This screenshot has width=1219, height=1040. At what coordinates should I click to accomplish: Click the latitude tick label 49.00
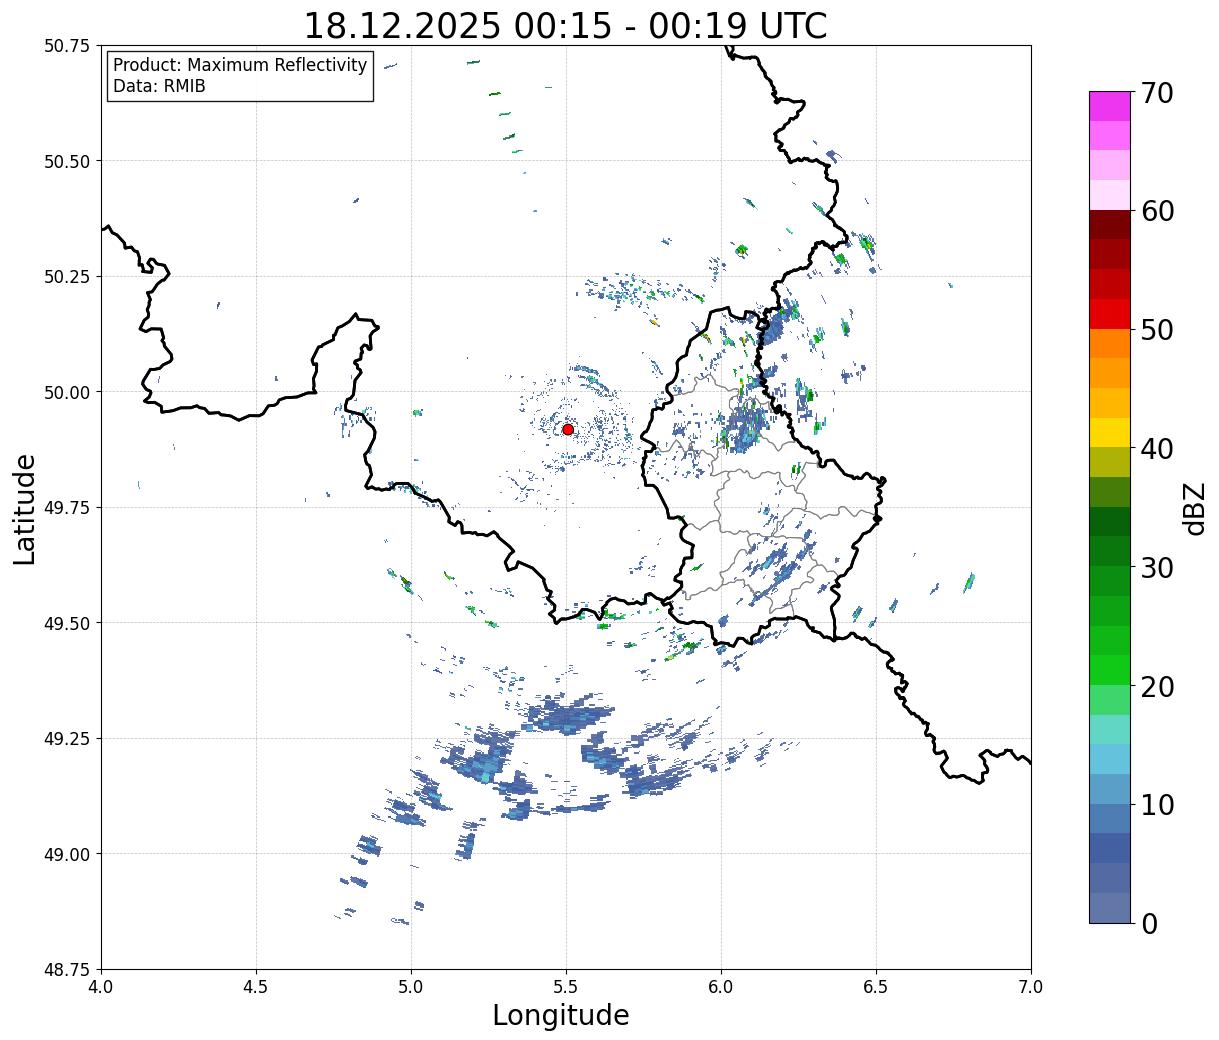pyautogui.click(x=67, y=854)
